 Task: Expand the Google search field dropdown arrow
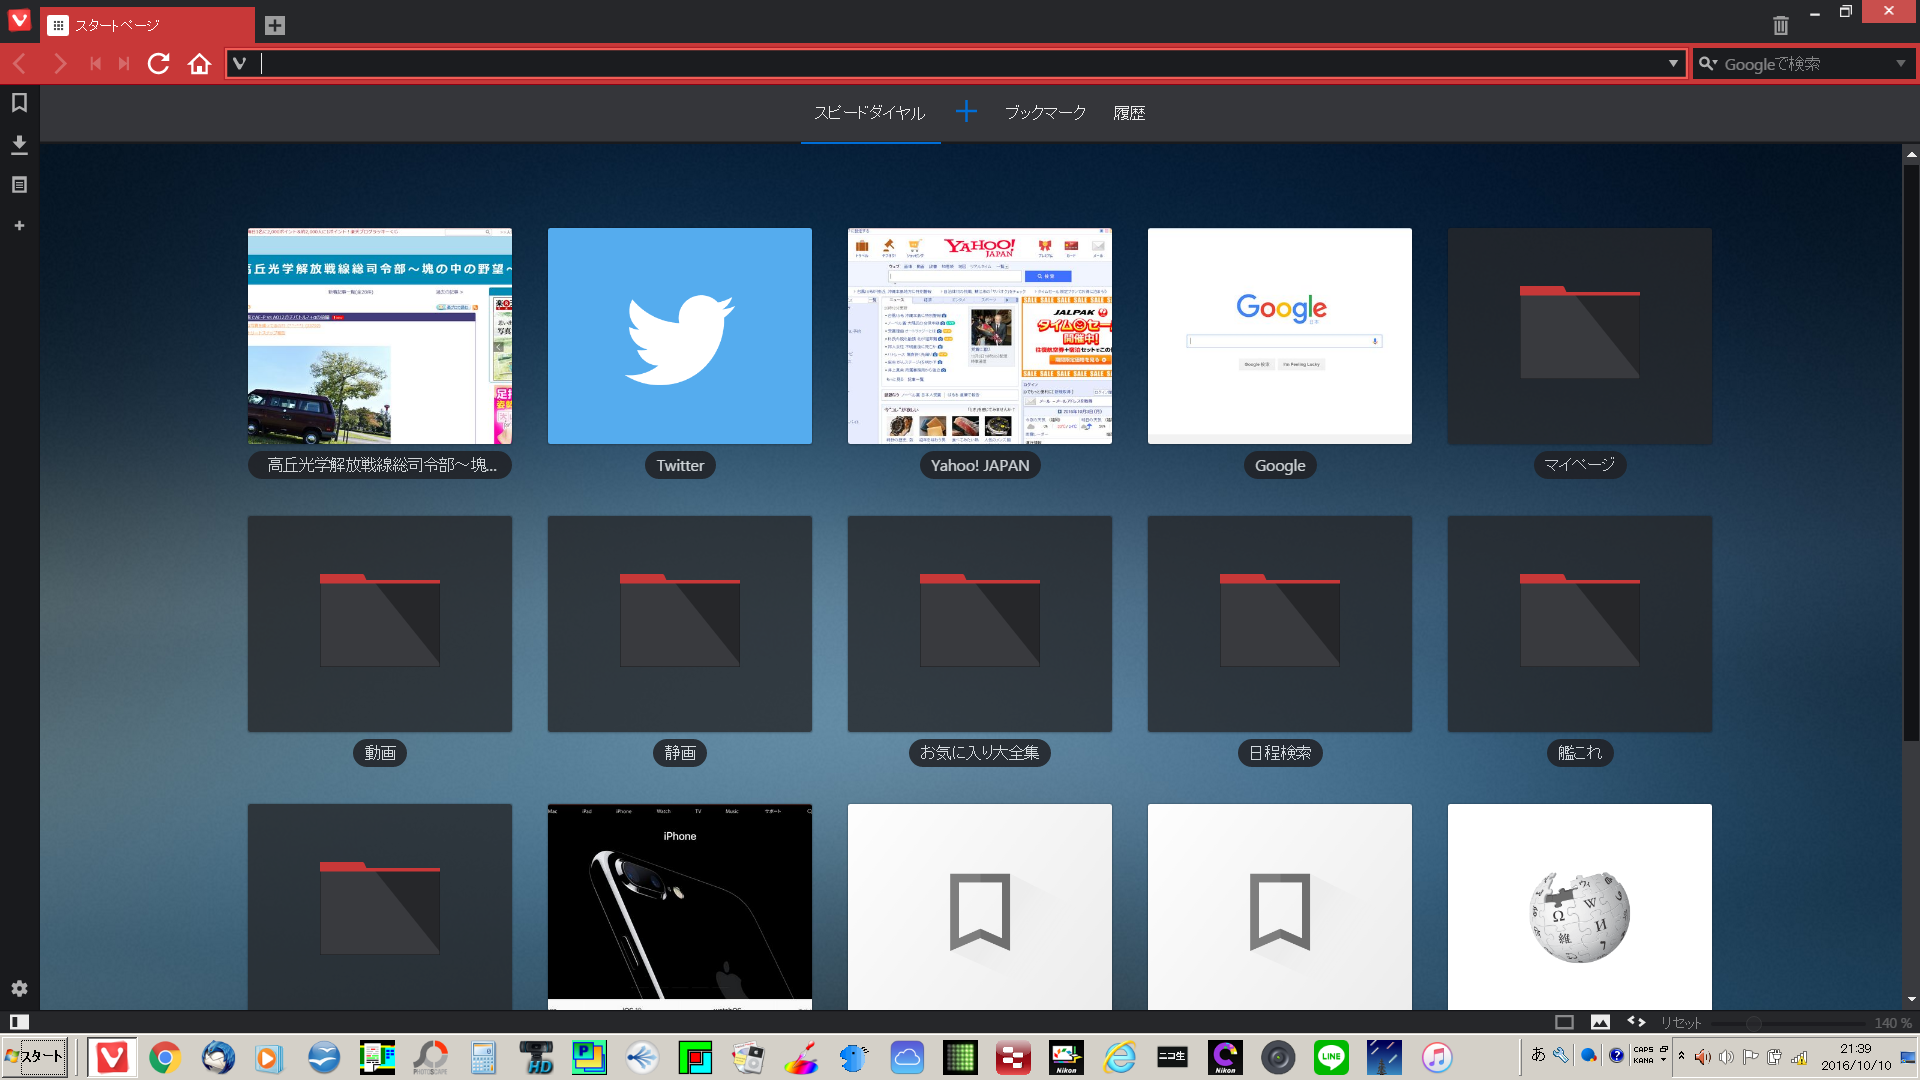click(1900, 64)
